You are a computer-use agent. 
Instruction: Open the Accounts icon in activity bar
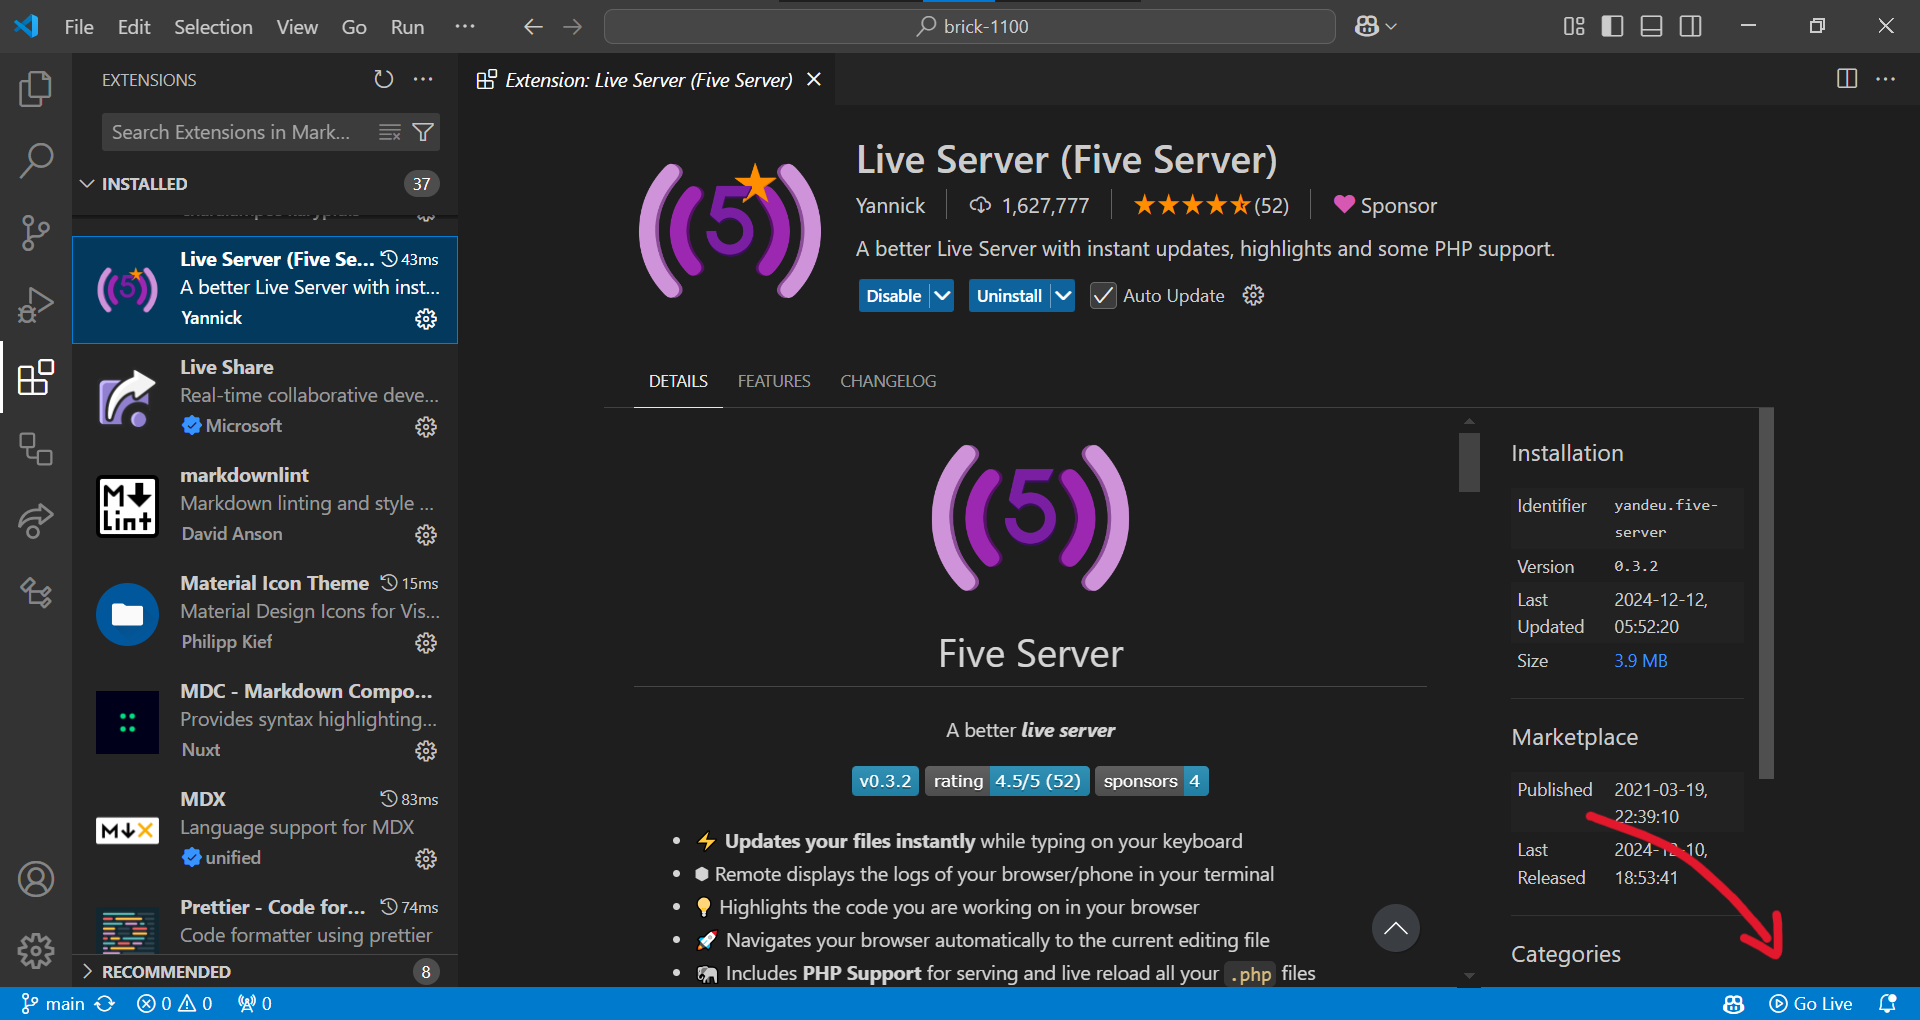[x=36, y=879]
